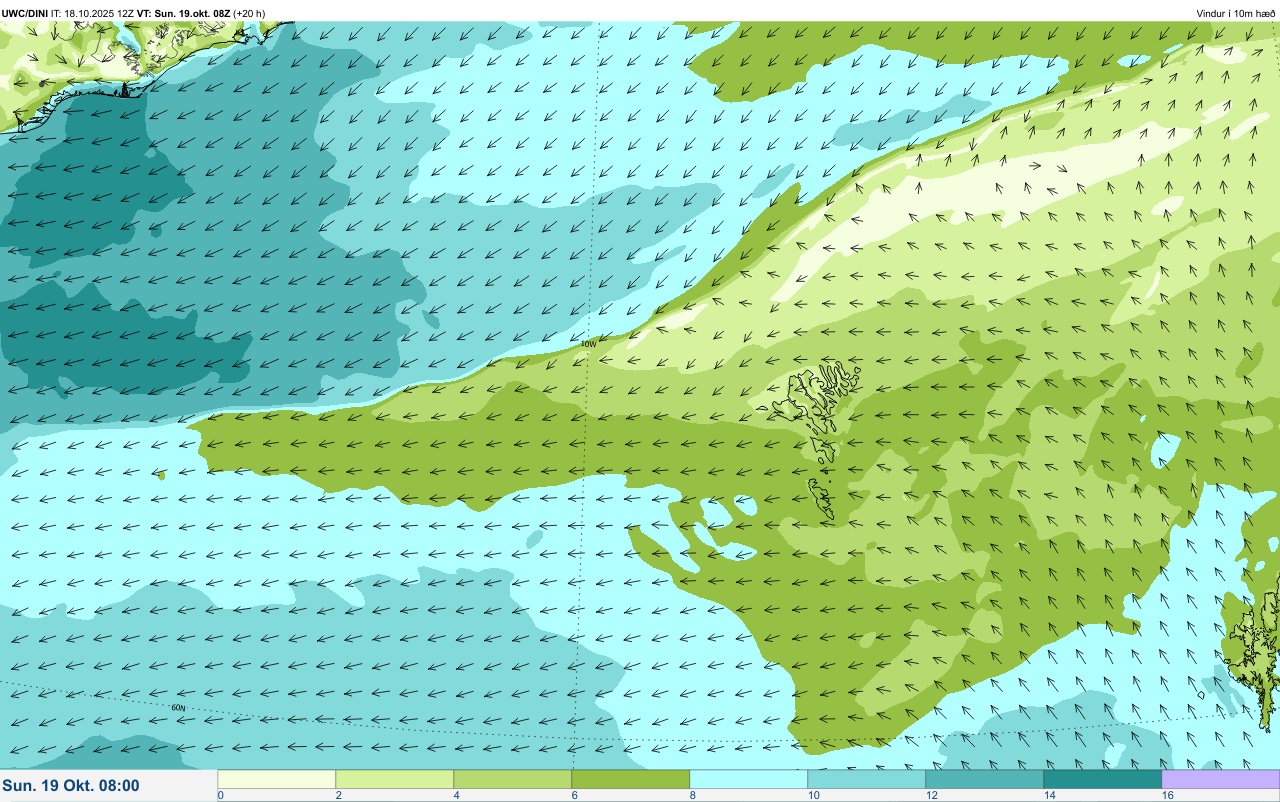Click the legend tick value '8'
The image size is (1280, 802).
point(692,795)
